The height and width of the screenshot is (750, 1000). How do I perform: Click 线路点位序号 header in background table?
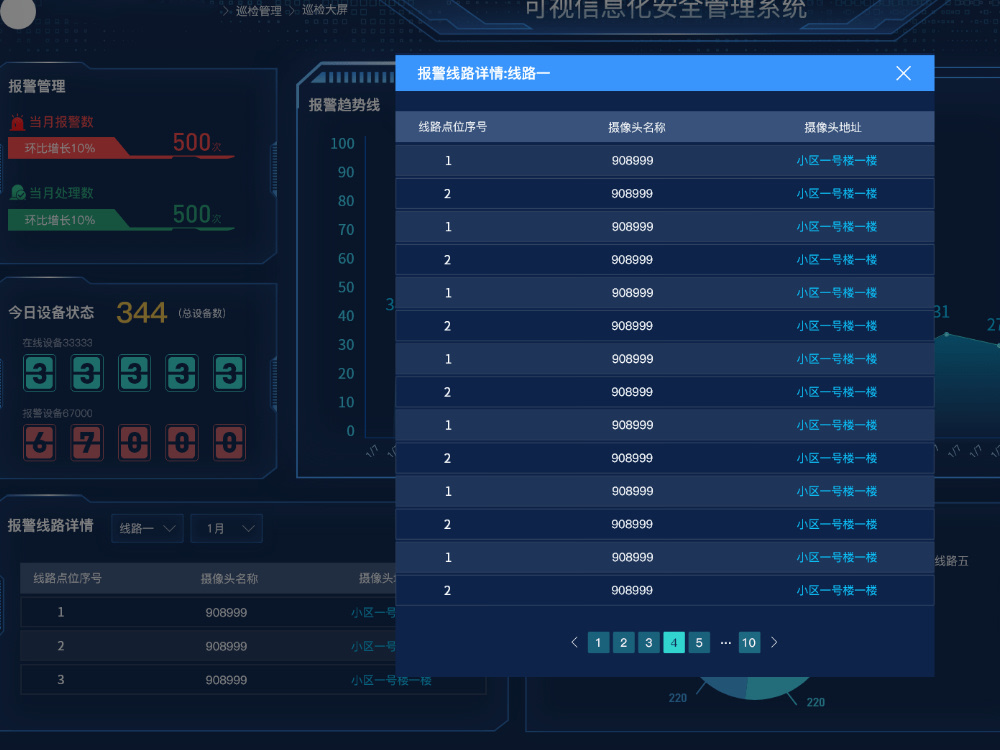[x=68, y=578]
